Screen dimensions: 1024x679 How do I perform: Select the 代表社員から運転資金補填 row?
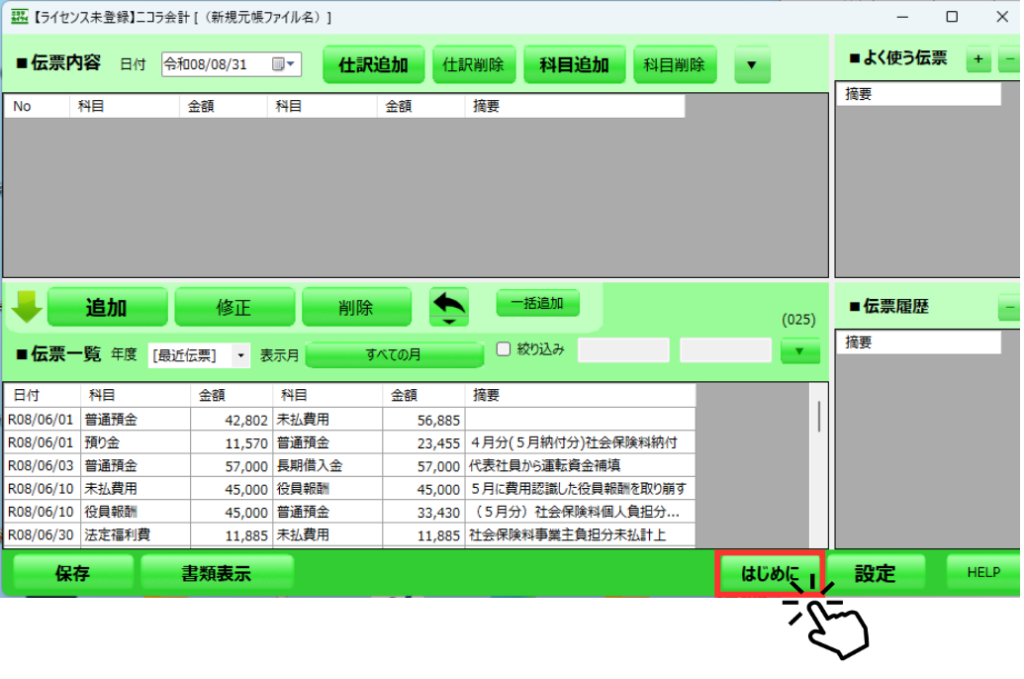pyautogui.click(x=350, y=466)
